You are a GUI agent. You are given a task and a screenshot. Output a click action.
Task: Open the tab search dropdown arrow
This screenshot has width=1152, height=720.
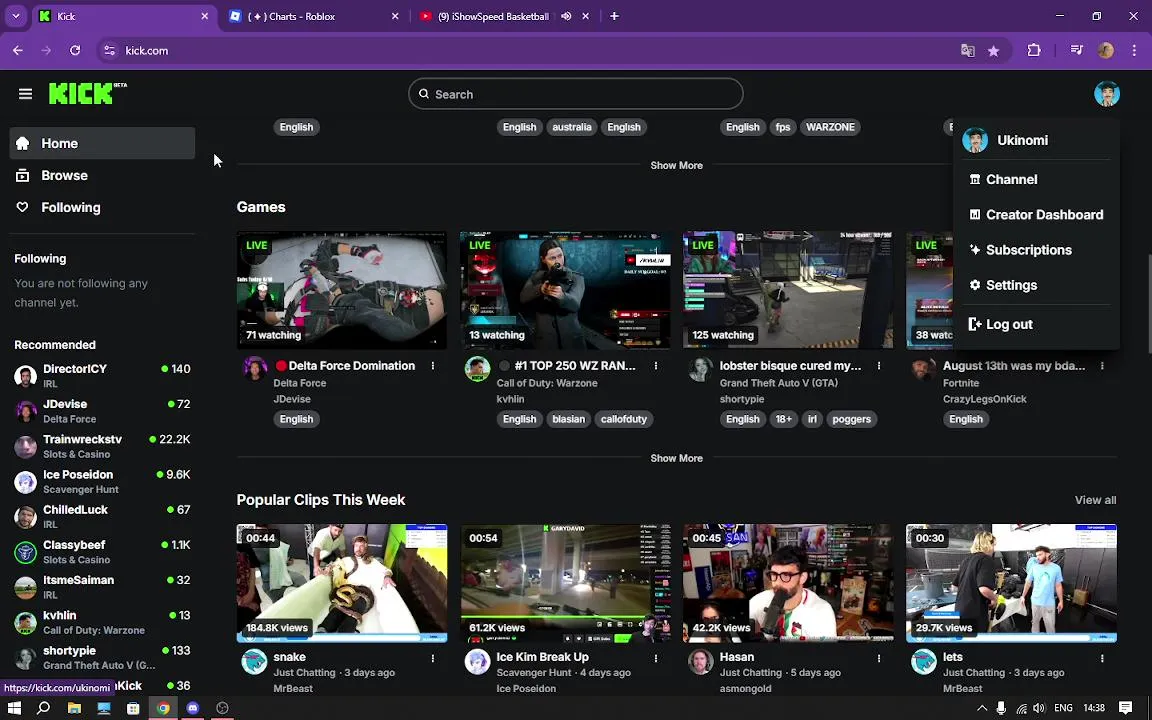coord(15,16)
